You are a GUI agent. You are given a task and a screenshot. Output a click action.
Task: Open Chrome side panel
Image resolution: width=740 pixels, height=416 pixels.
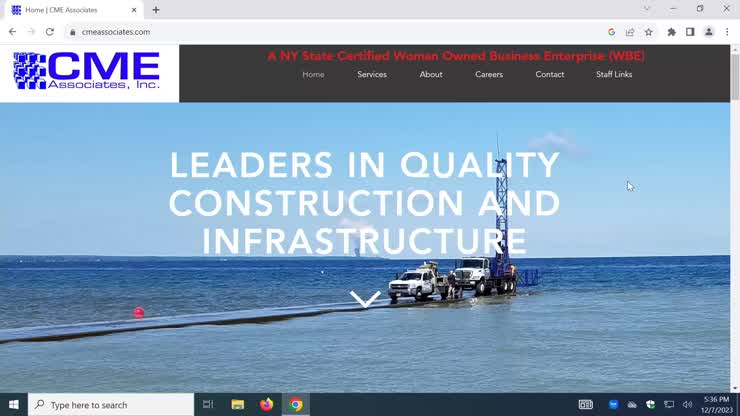click(690, 32)
